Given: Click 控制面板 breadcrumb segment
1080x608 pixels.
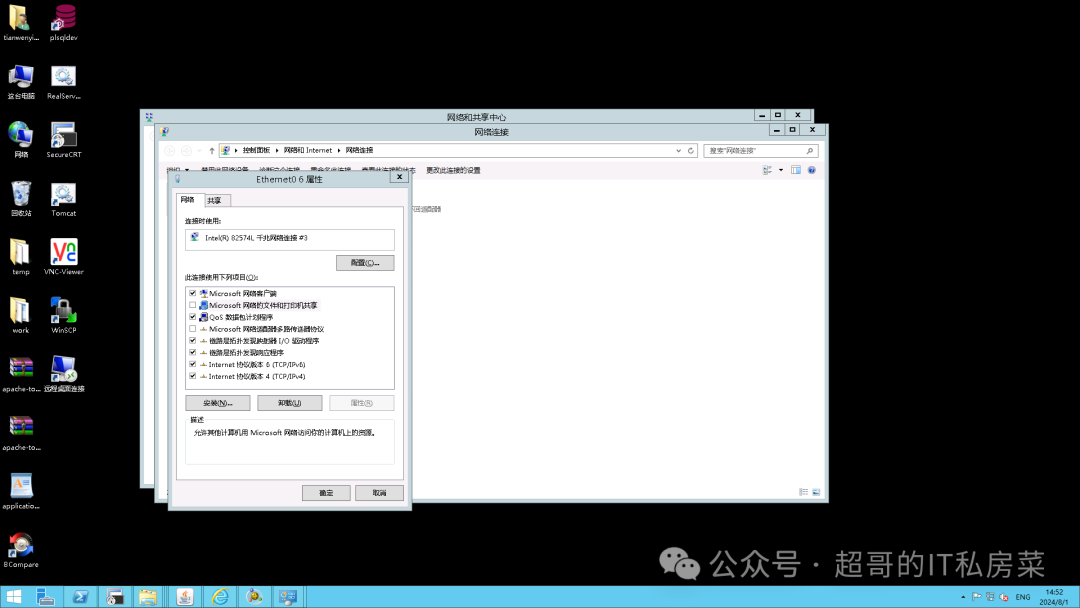Looking at the screenshot, I should pyautogui.click(x=256, y=150).
